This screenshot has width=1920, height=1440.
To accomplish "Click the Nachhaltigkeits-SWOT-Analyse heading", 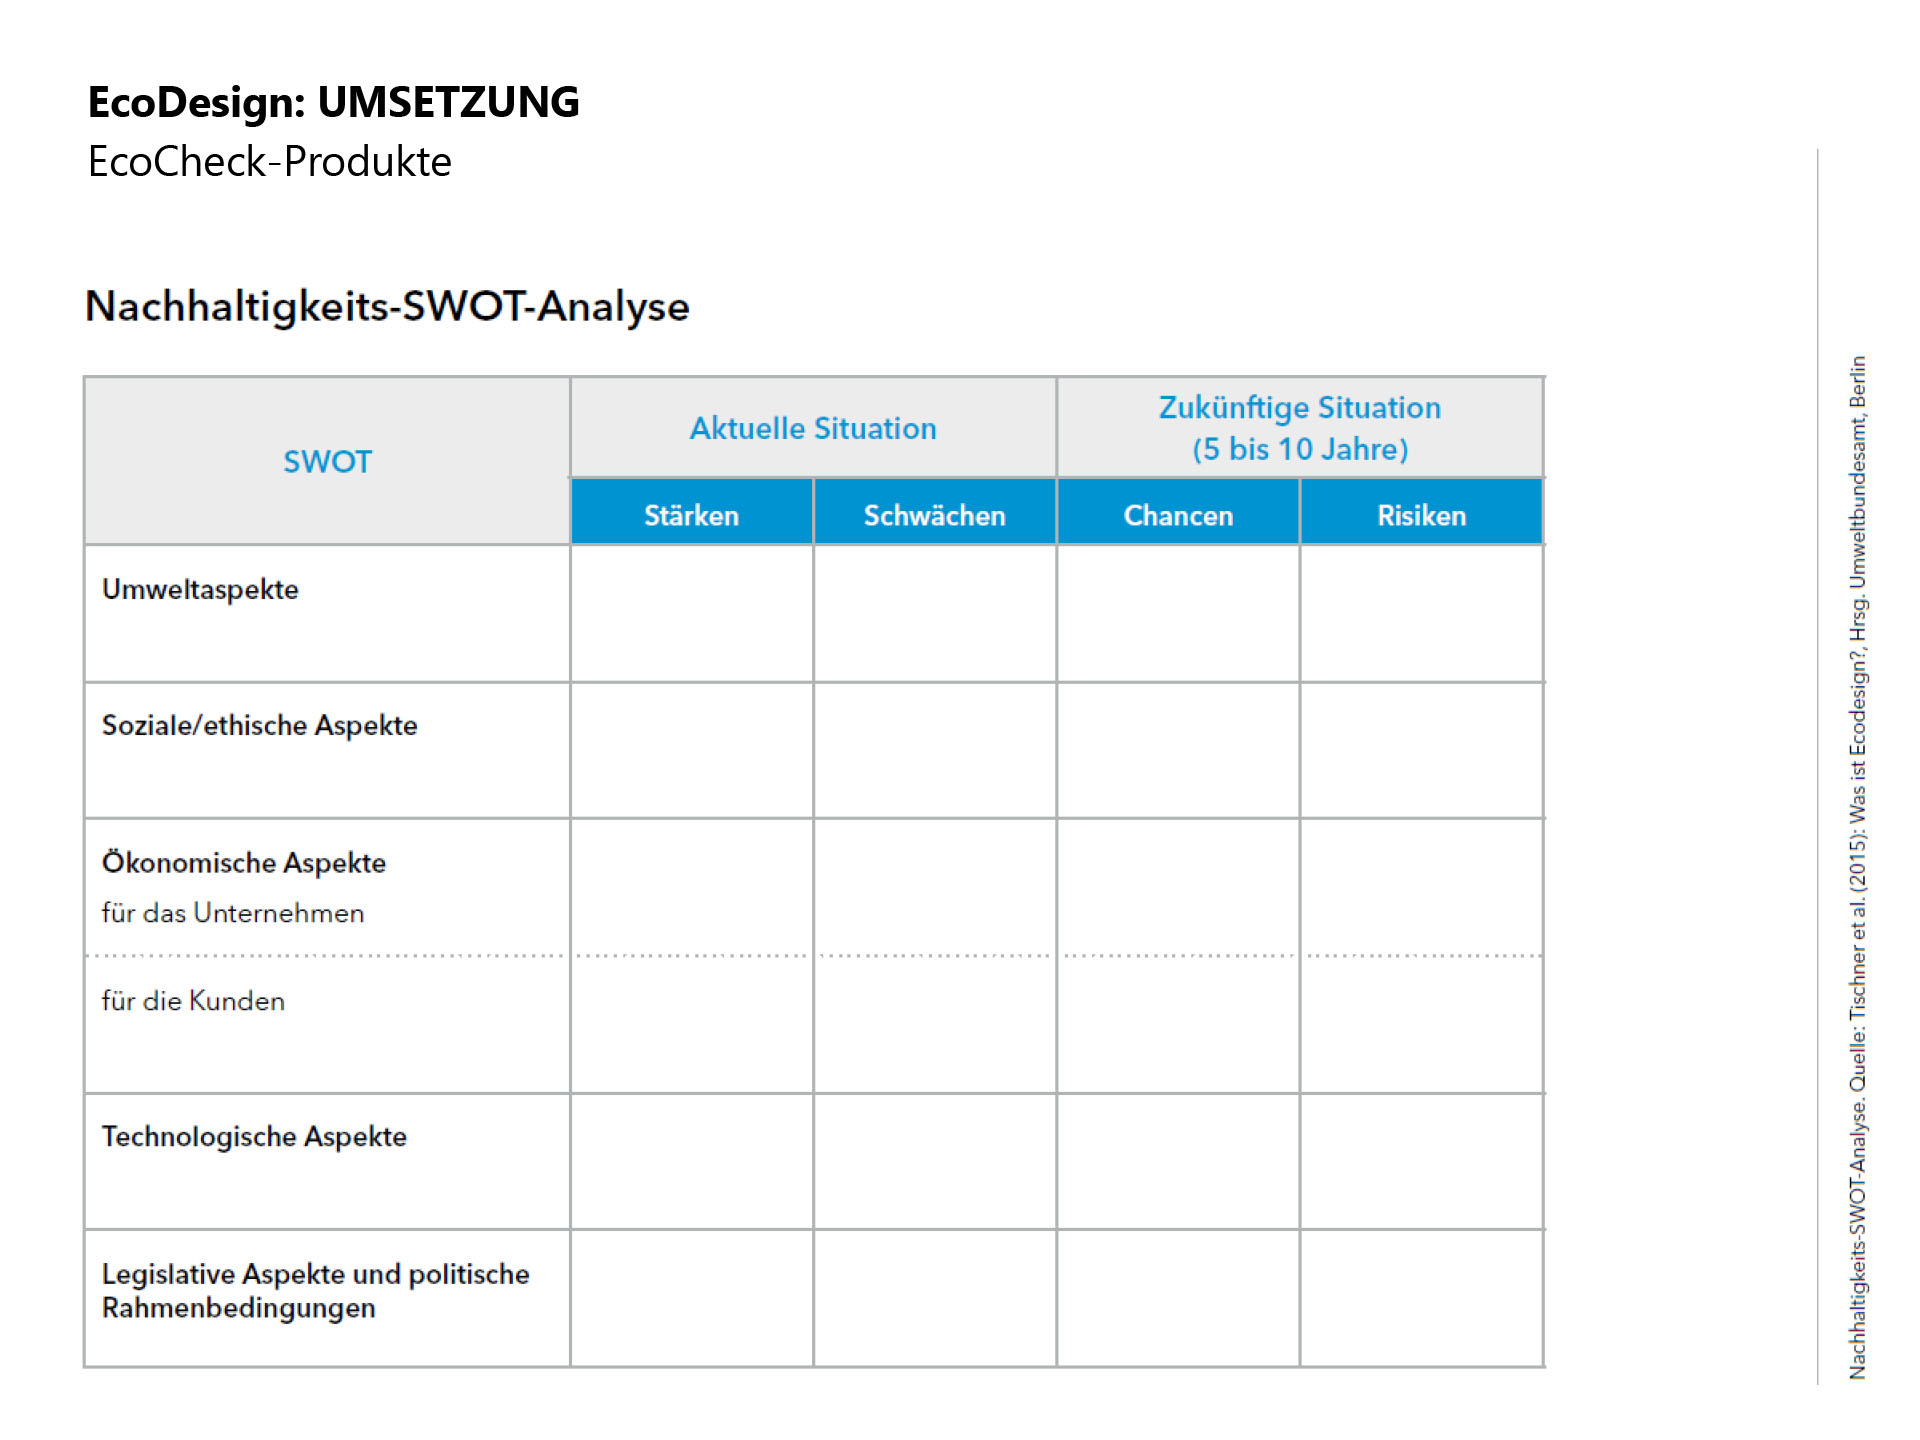I will (x=387, y=306).
